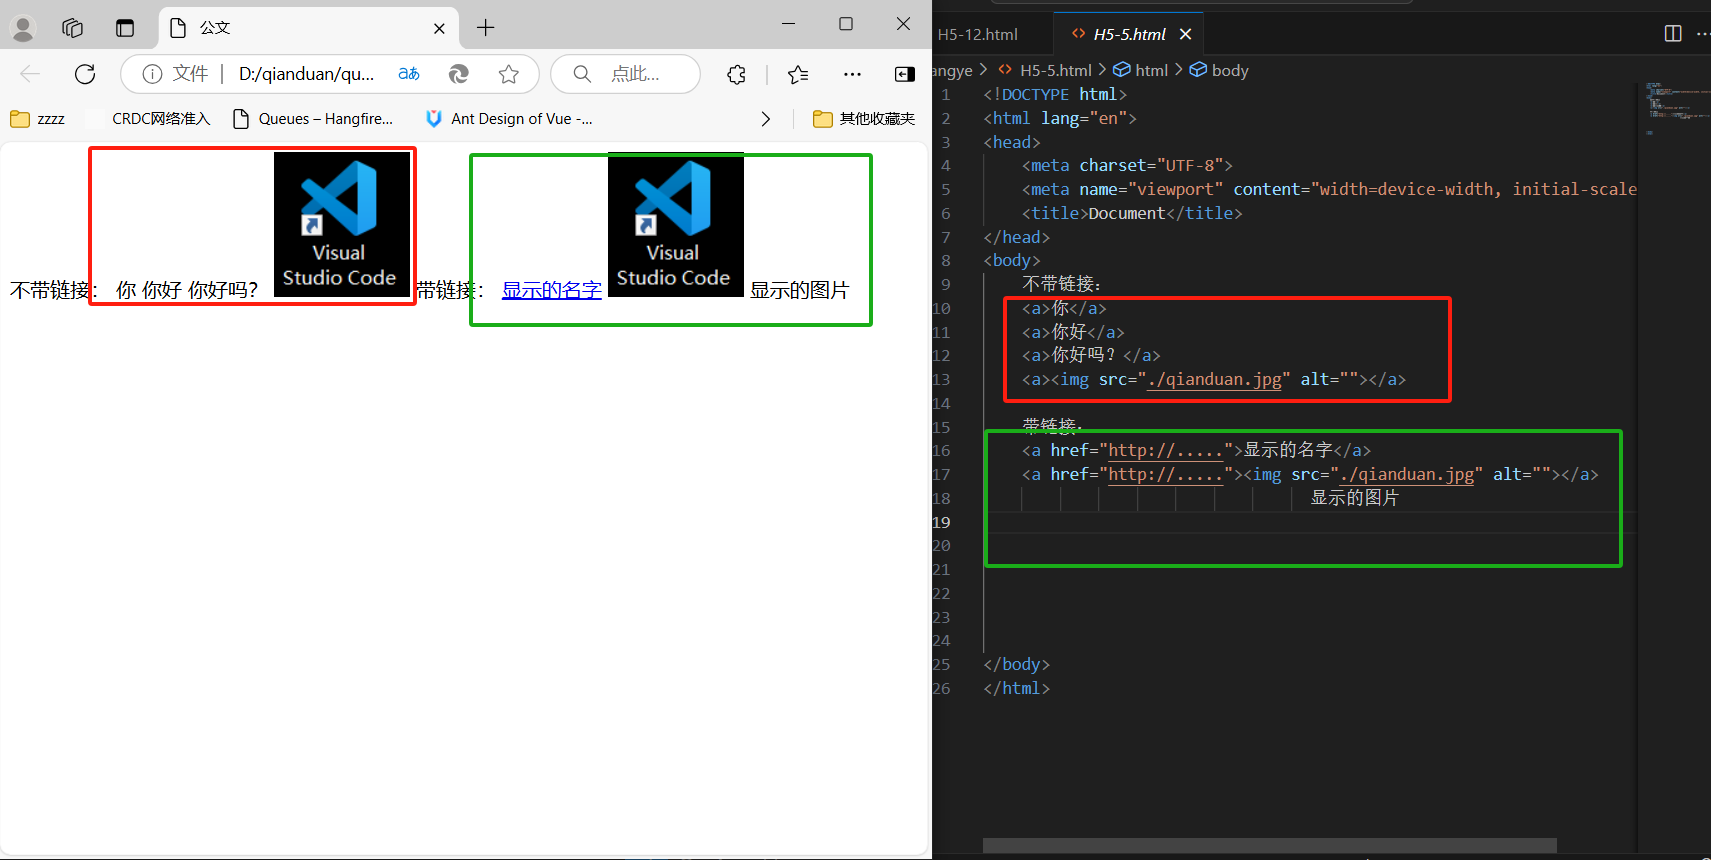
Task: Add this page to favorites star
Action: click(509, 74)
